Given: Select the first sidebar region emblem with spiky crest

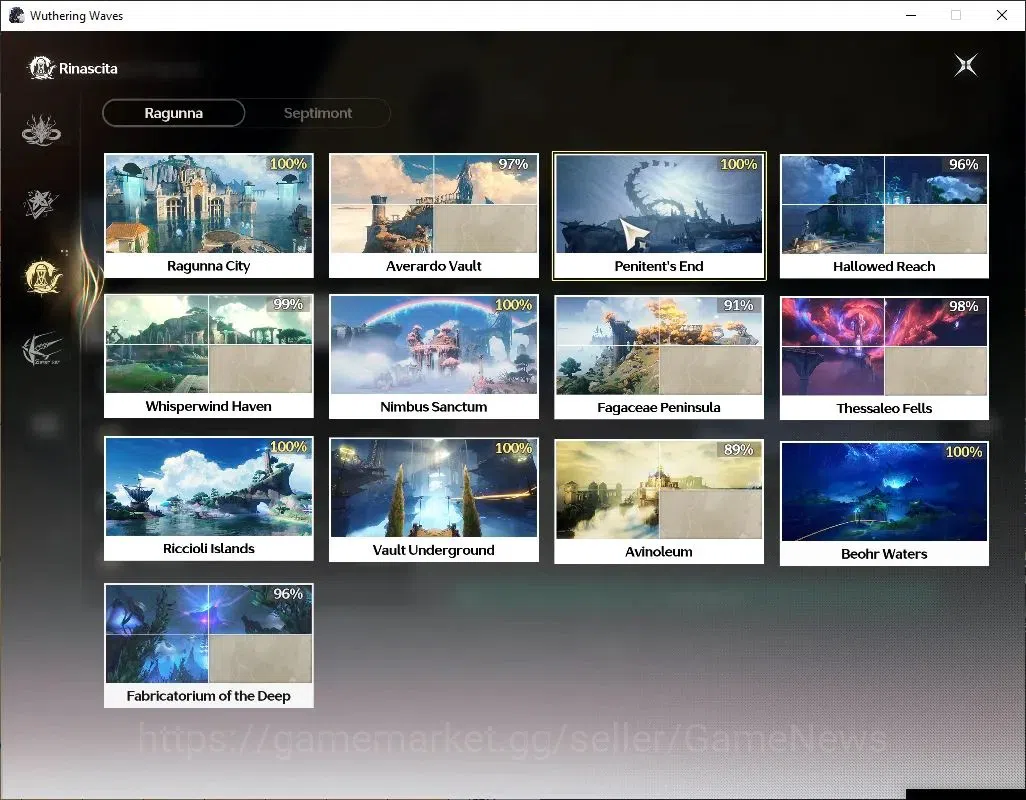Looking at the screenshot, I should click(x=41, y=130).
